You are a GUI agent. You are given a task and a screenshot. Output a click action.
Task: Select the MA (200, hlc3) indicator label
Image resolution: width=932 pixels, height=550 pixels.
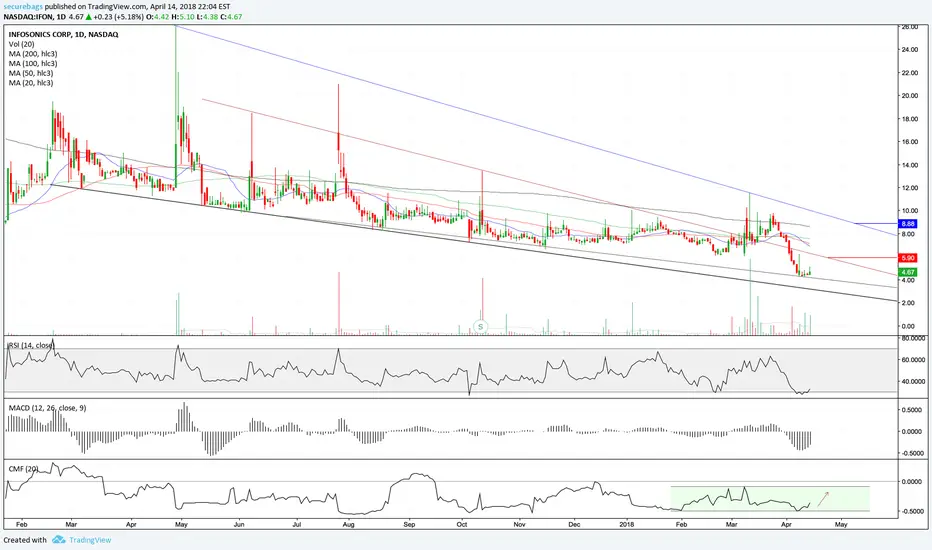point(33,54)
